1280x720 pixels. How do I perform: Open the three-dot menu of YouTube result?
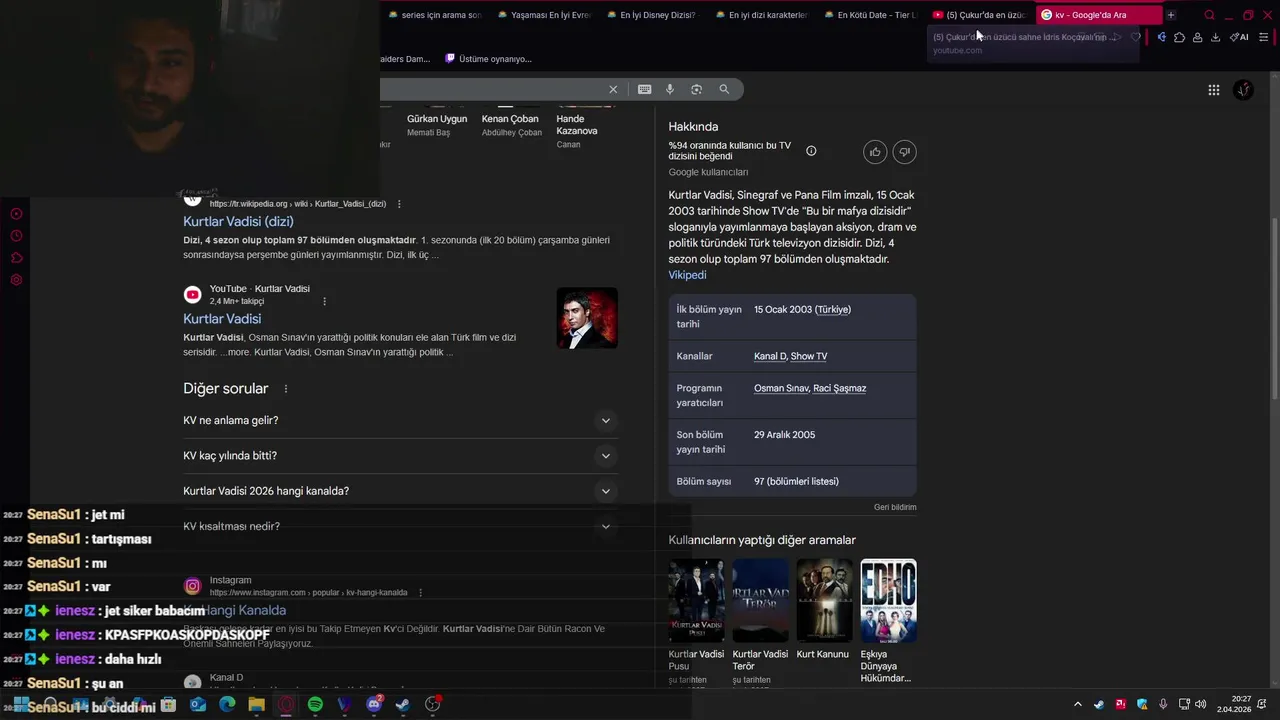(324, 301)
